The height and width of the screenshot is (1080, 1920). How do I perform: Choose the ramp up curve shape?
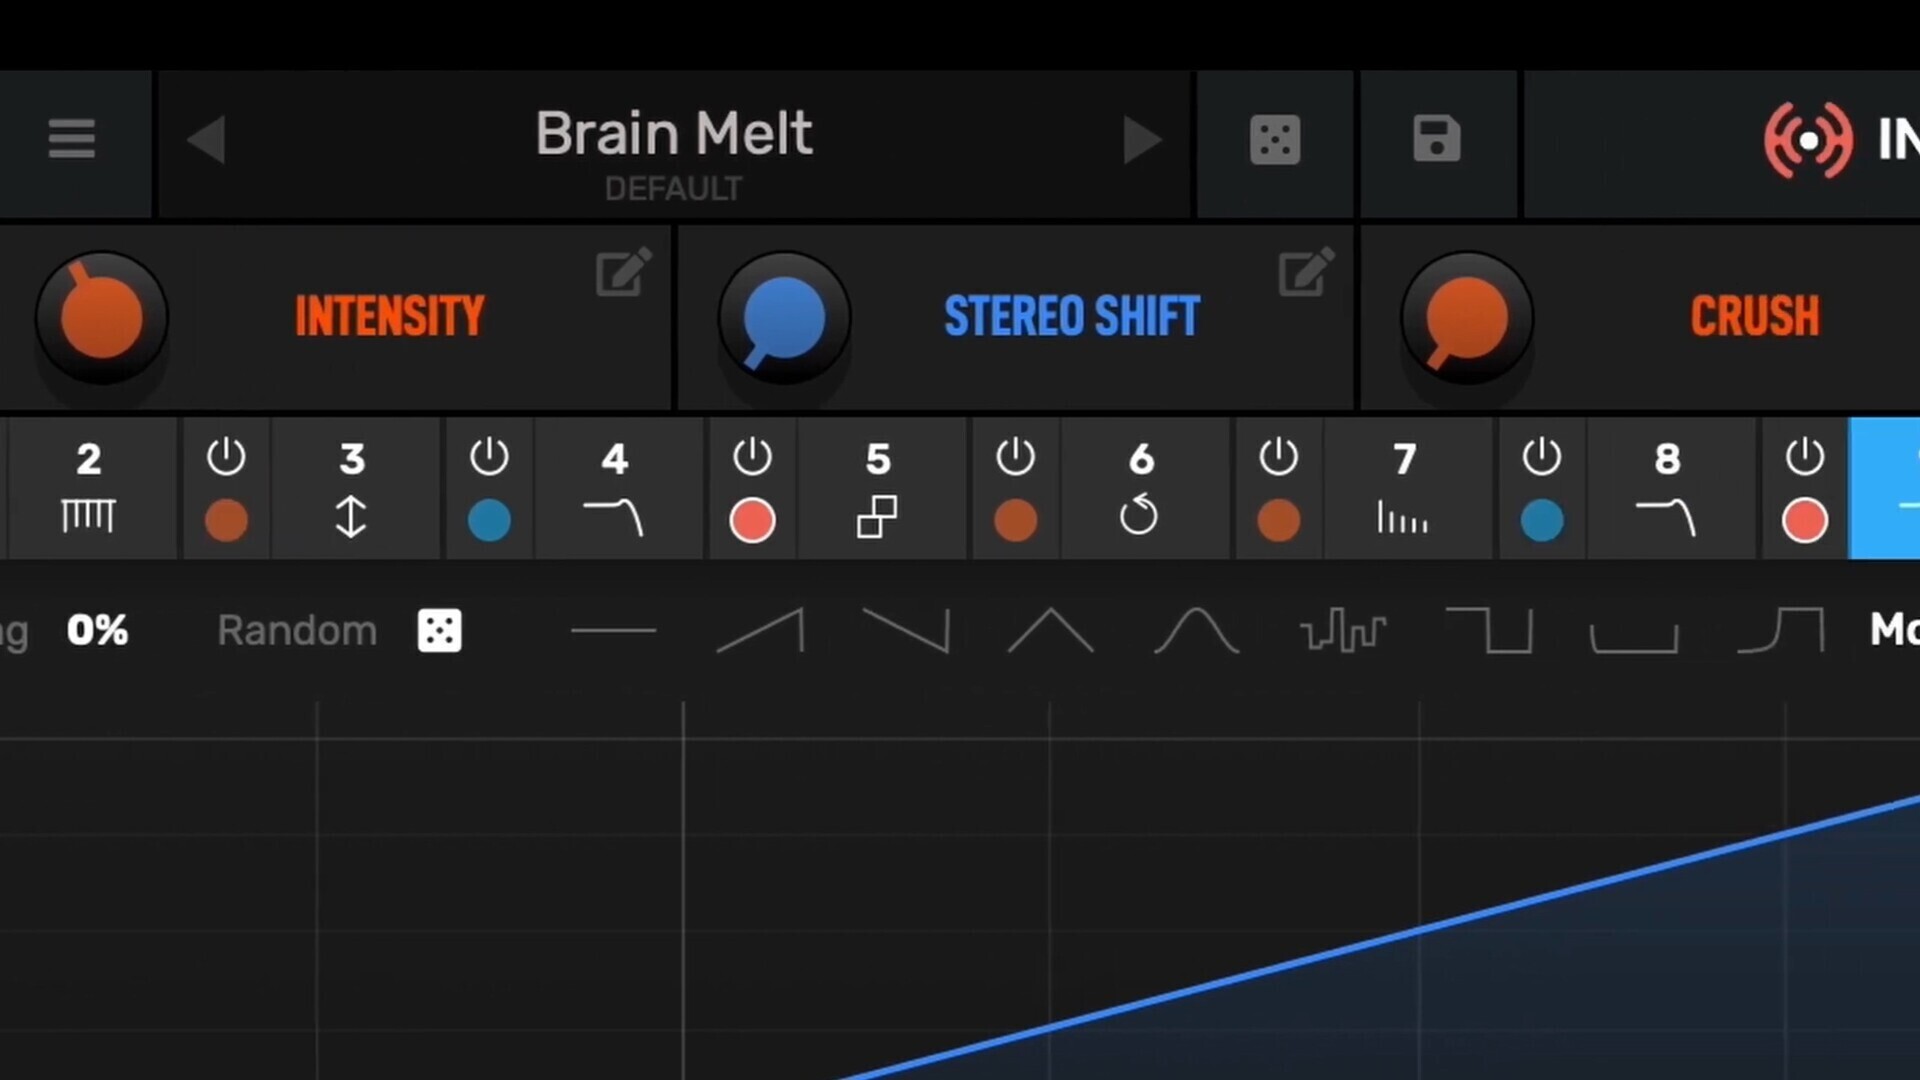(x=761, y=631)
